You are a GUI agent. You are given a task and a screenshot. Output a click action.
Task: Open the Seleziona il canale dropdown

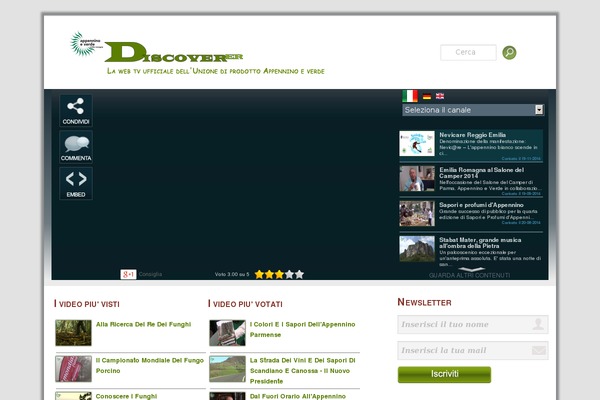point(473,110)
